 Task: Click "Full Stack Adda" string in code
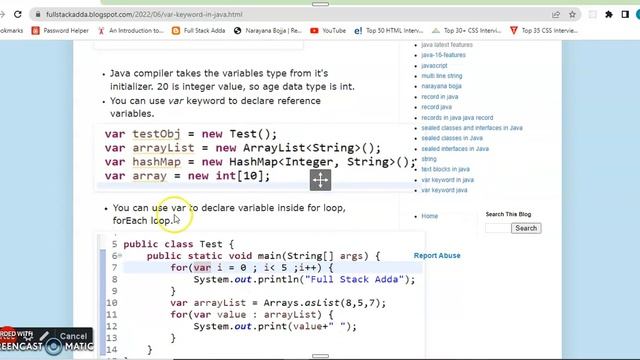[x=354, y=279]
